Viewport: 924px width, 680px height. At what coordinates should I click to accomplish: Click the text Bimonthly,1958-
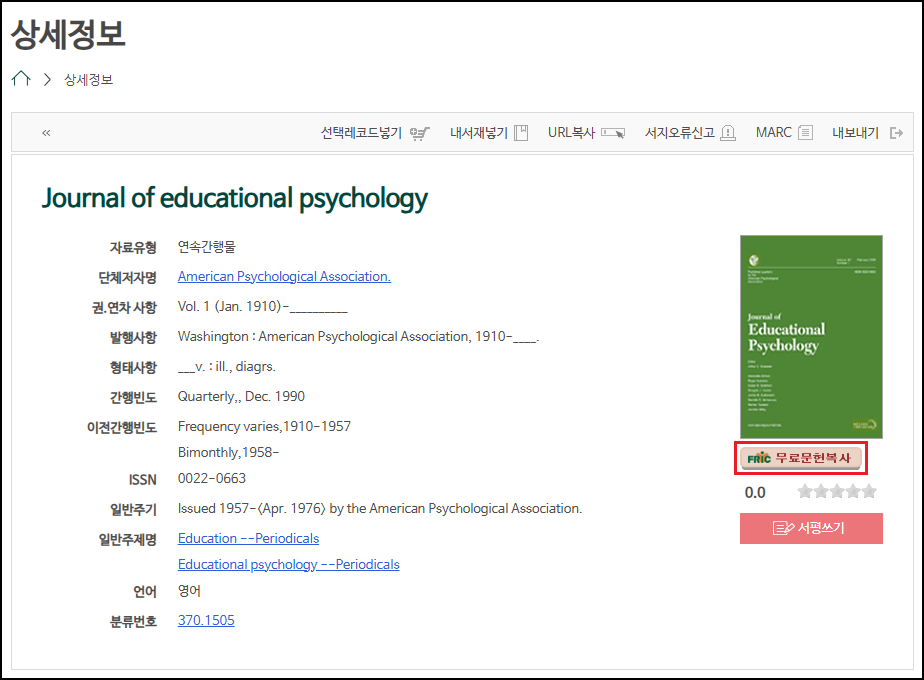pyautogui.click(x=229, y=452)
